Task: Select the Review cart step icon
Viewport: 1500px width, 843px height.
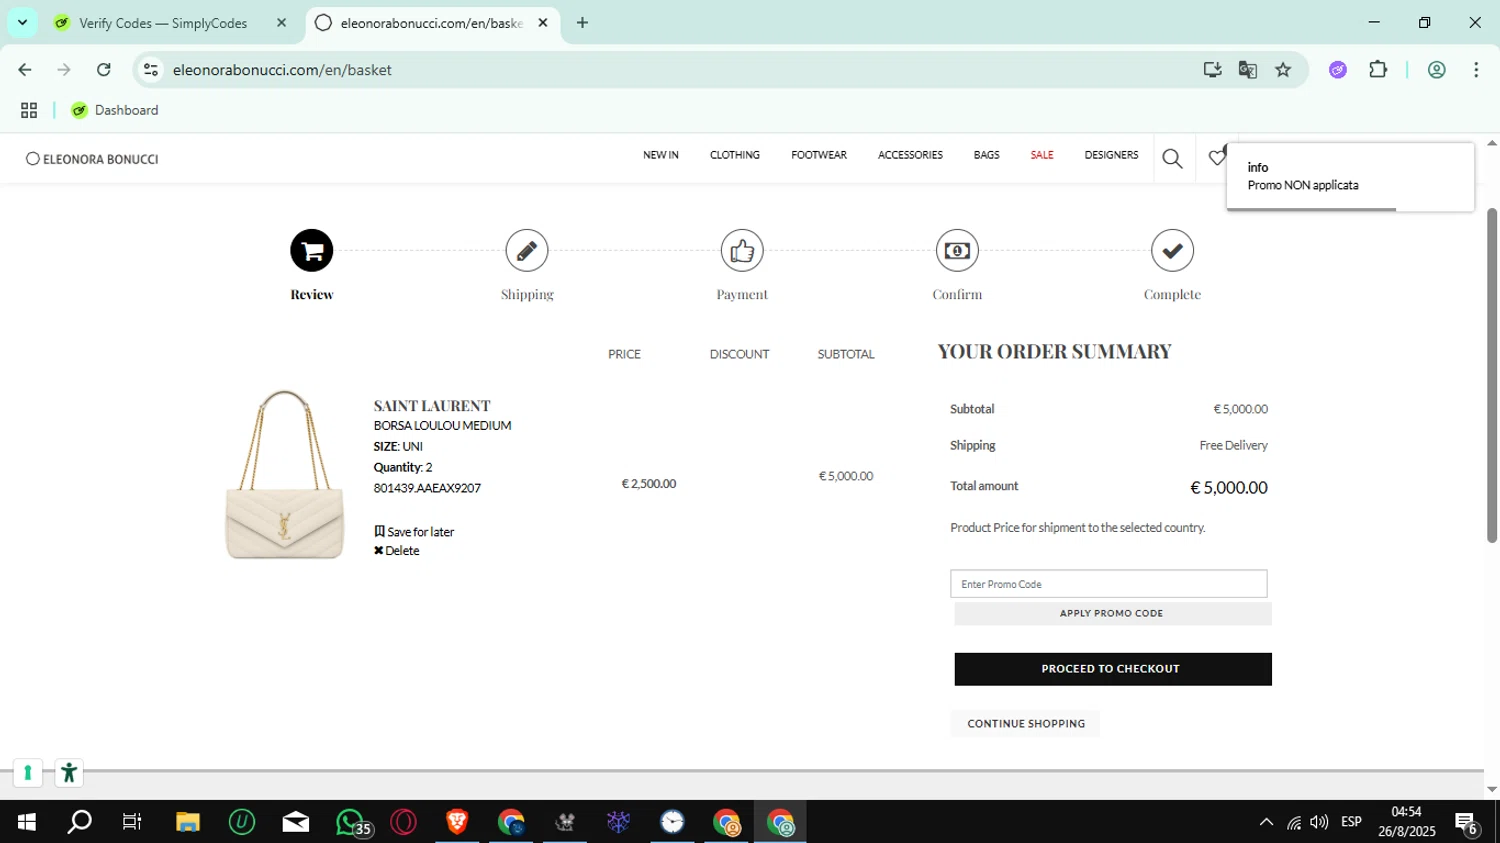Action: 312,250
